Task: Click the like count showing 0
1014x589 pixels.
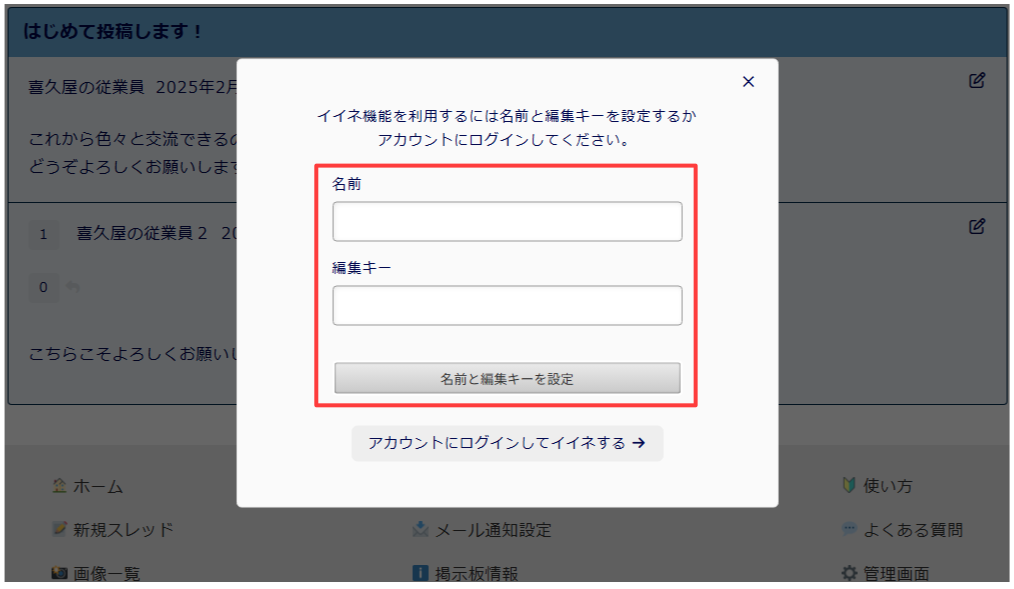Action: [x=44, y=286]
